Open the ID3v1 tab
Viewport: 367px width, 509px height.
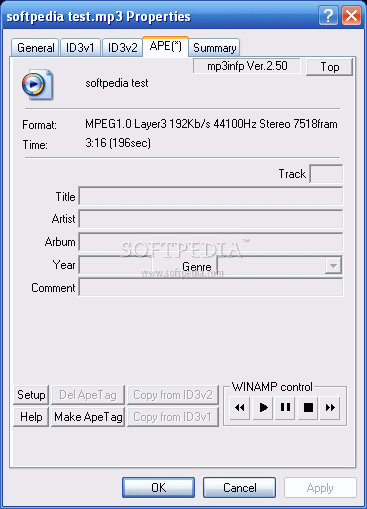(x=80, y=48)
